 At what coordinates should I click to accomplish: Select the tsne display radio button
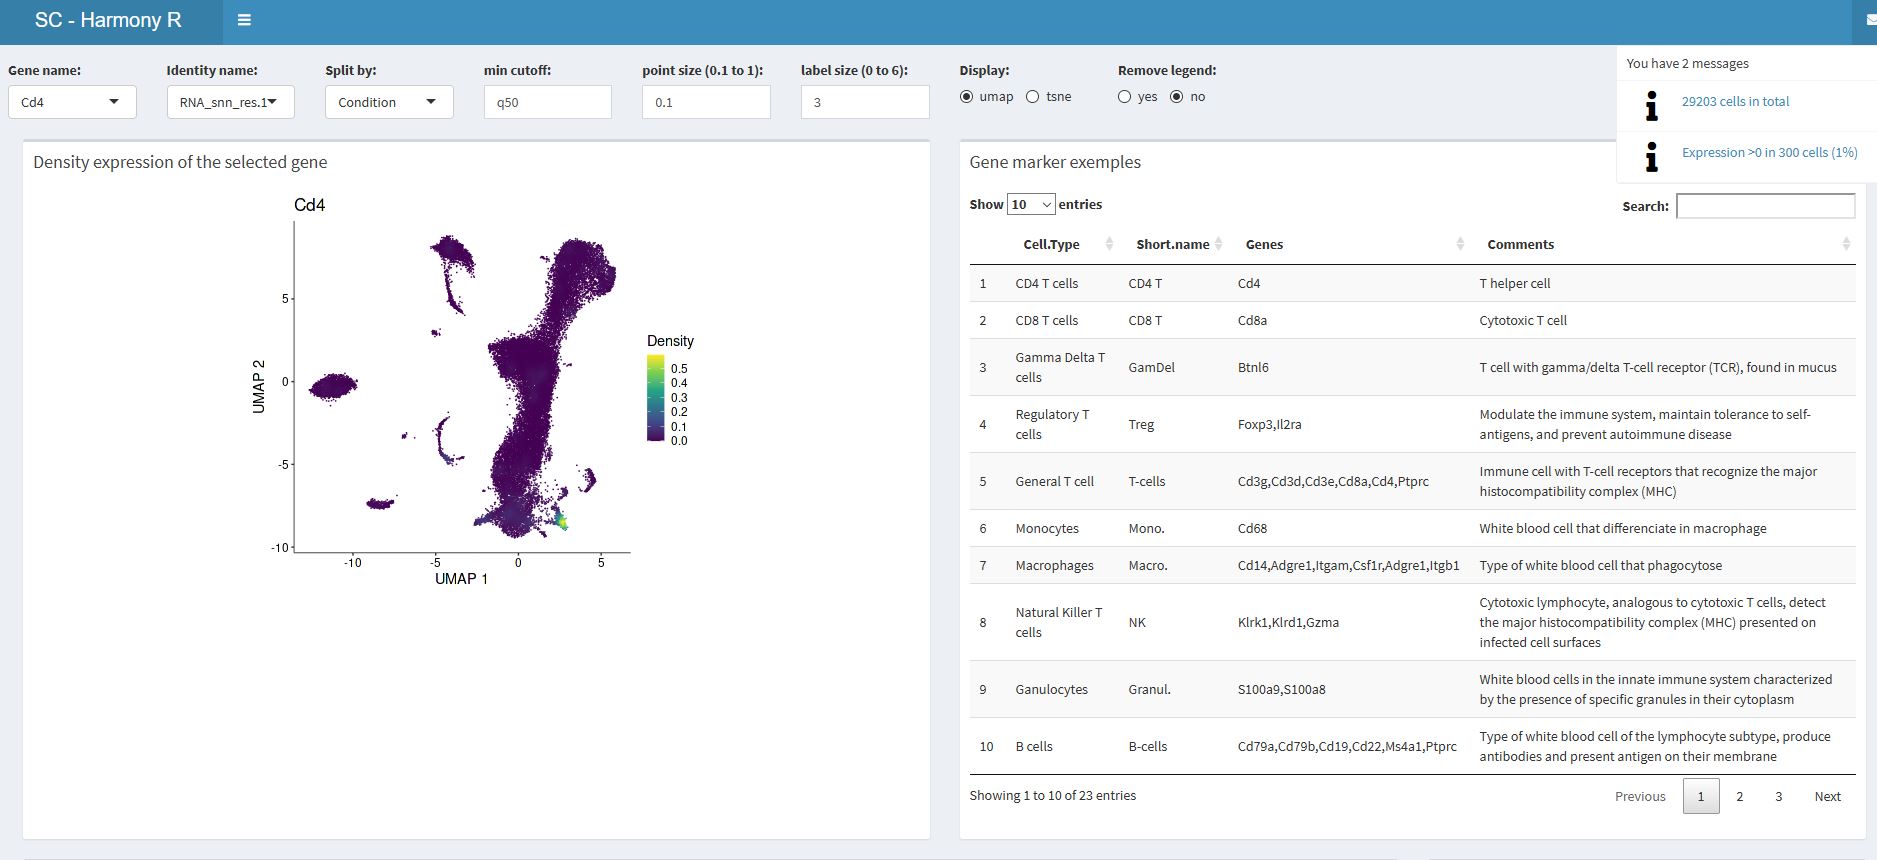click(x=1033, y=97)
